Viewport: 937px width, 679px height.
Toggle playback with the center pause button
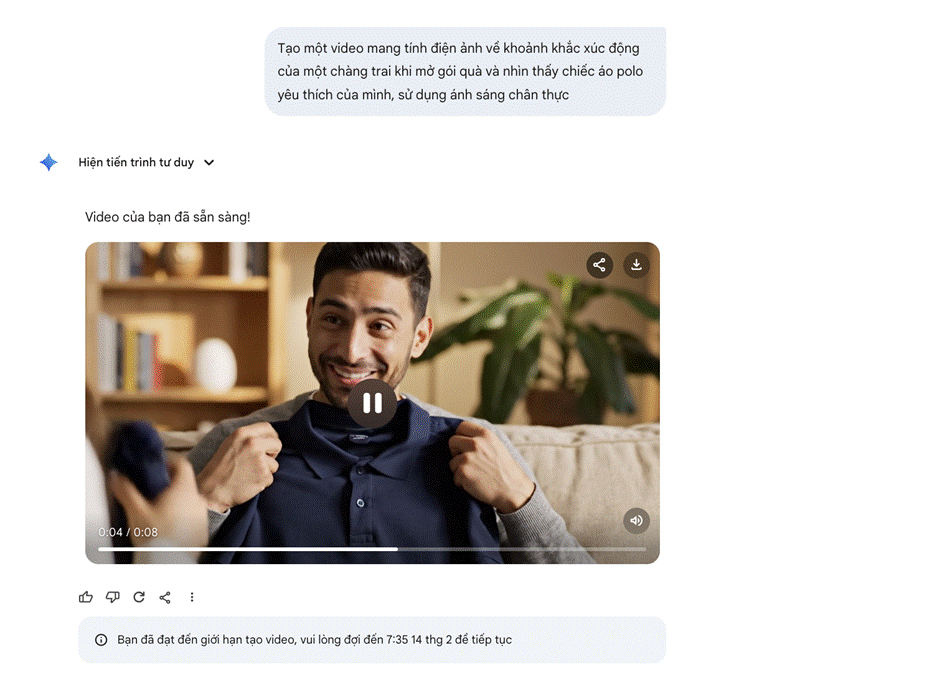click(x=372, y=403)
